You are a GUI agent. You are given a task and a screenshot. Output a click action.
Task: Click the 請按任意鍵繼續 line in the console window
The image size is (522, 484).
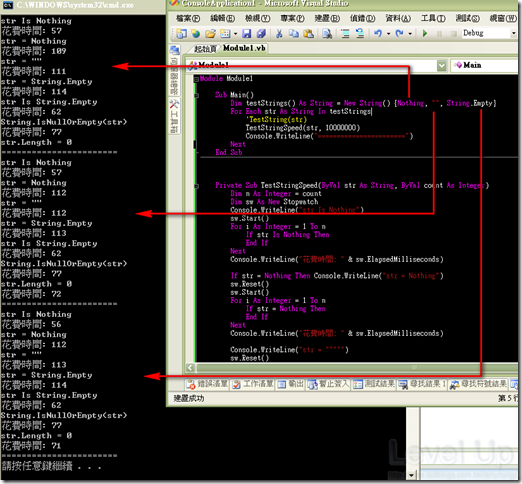(51, 466)
